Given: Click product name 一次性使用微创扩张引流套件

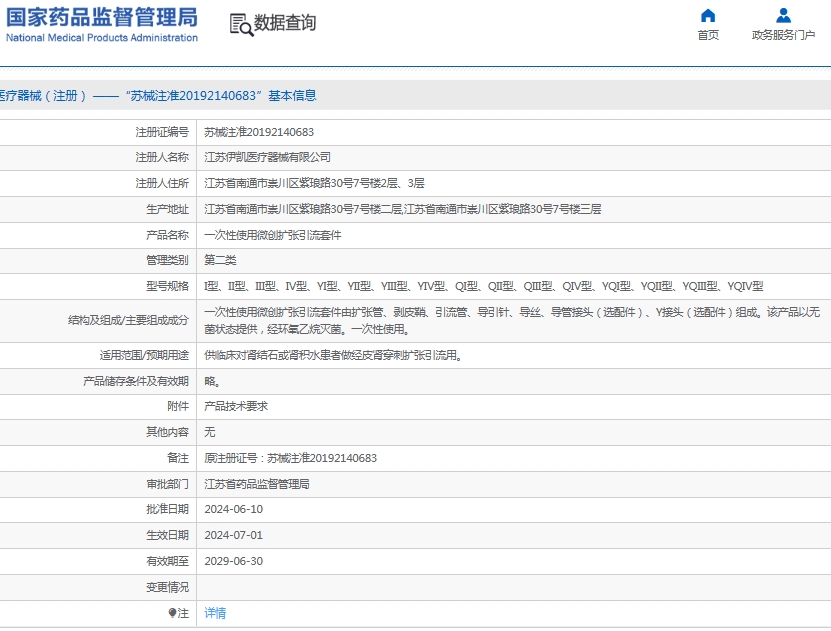Looking at the screenshot, I should pos(273,235).
